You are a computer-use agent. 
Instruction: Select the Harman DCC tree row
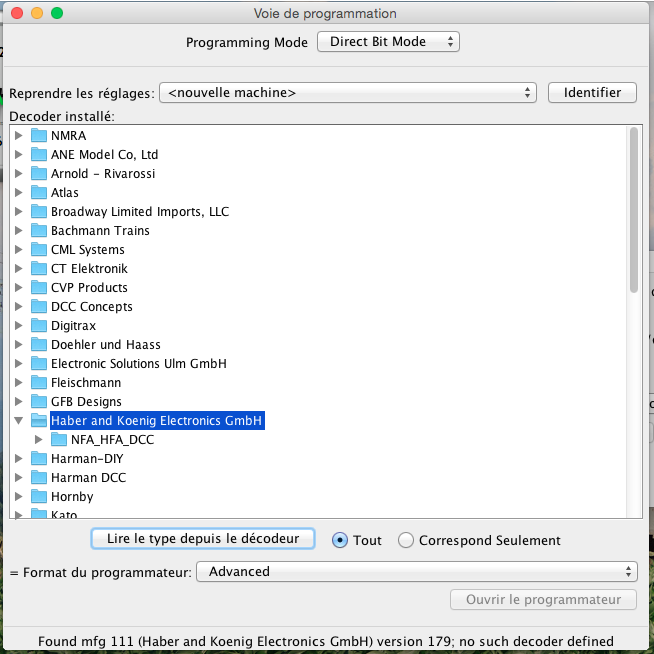[88, 478]
